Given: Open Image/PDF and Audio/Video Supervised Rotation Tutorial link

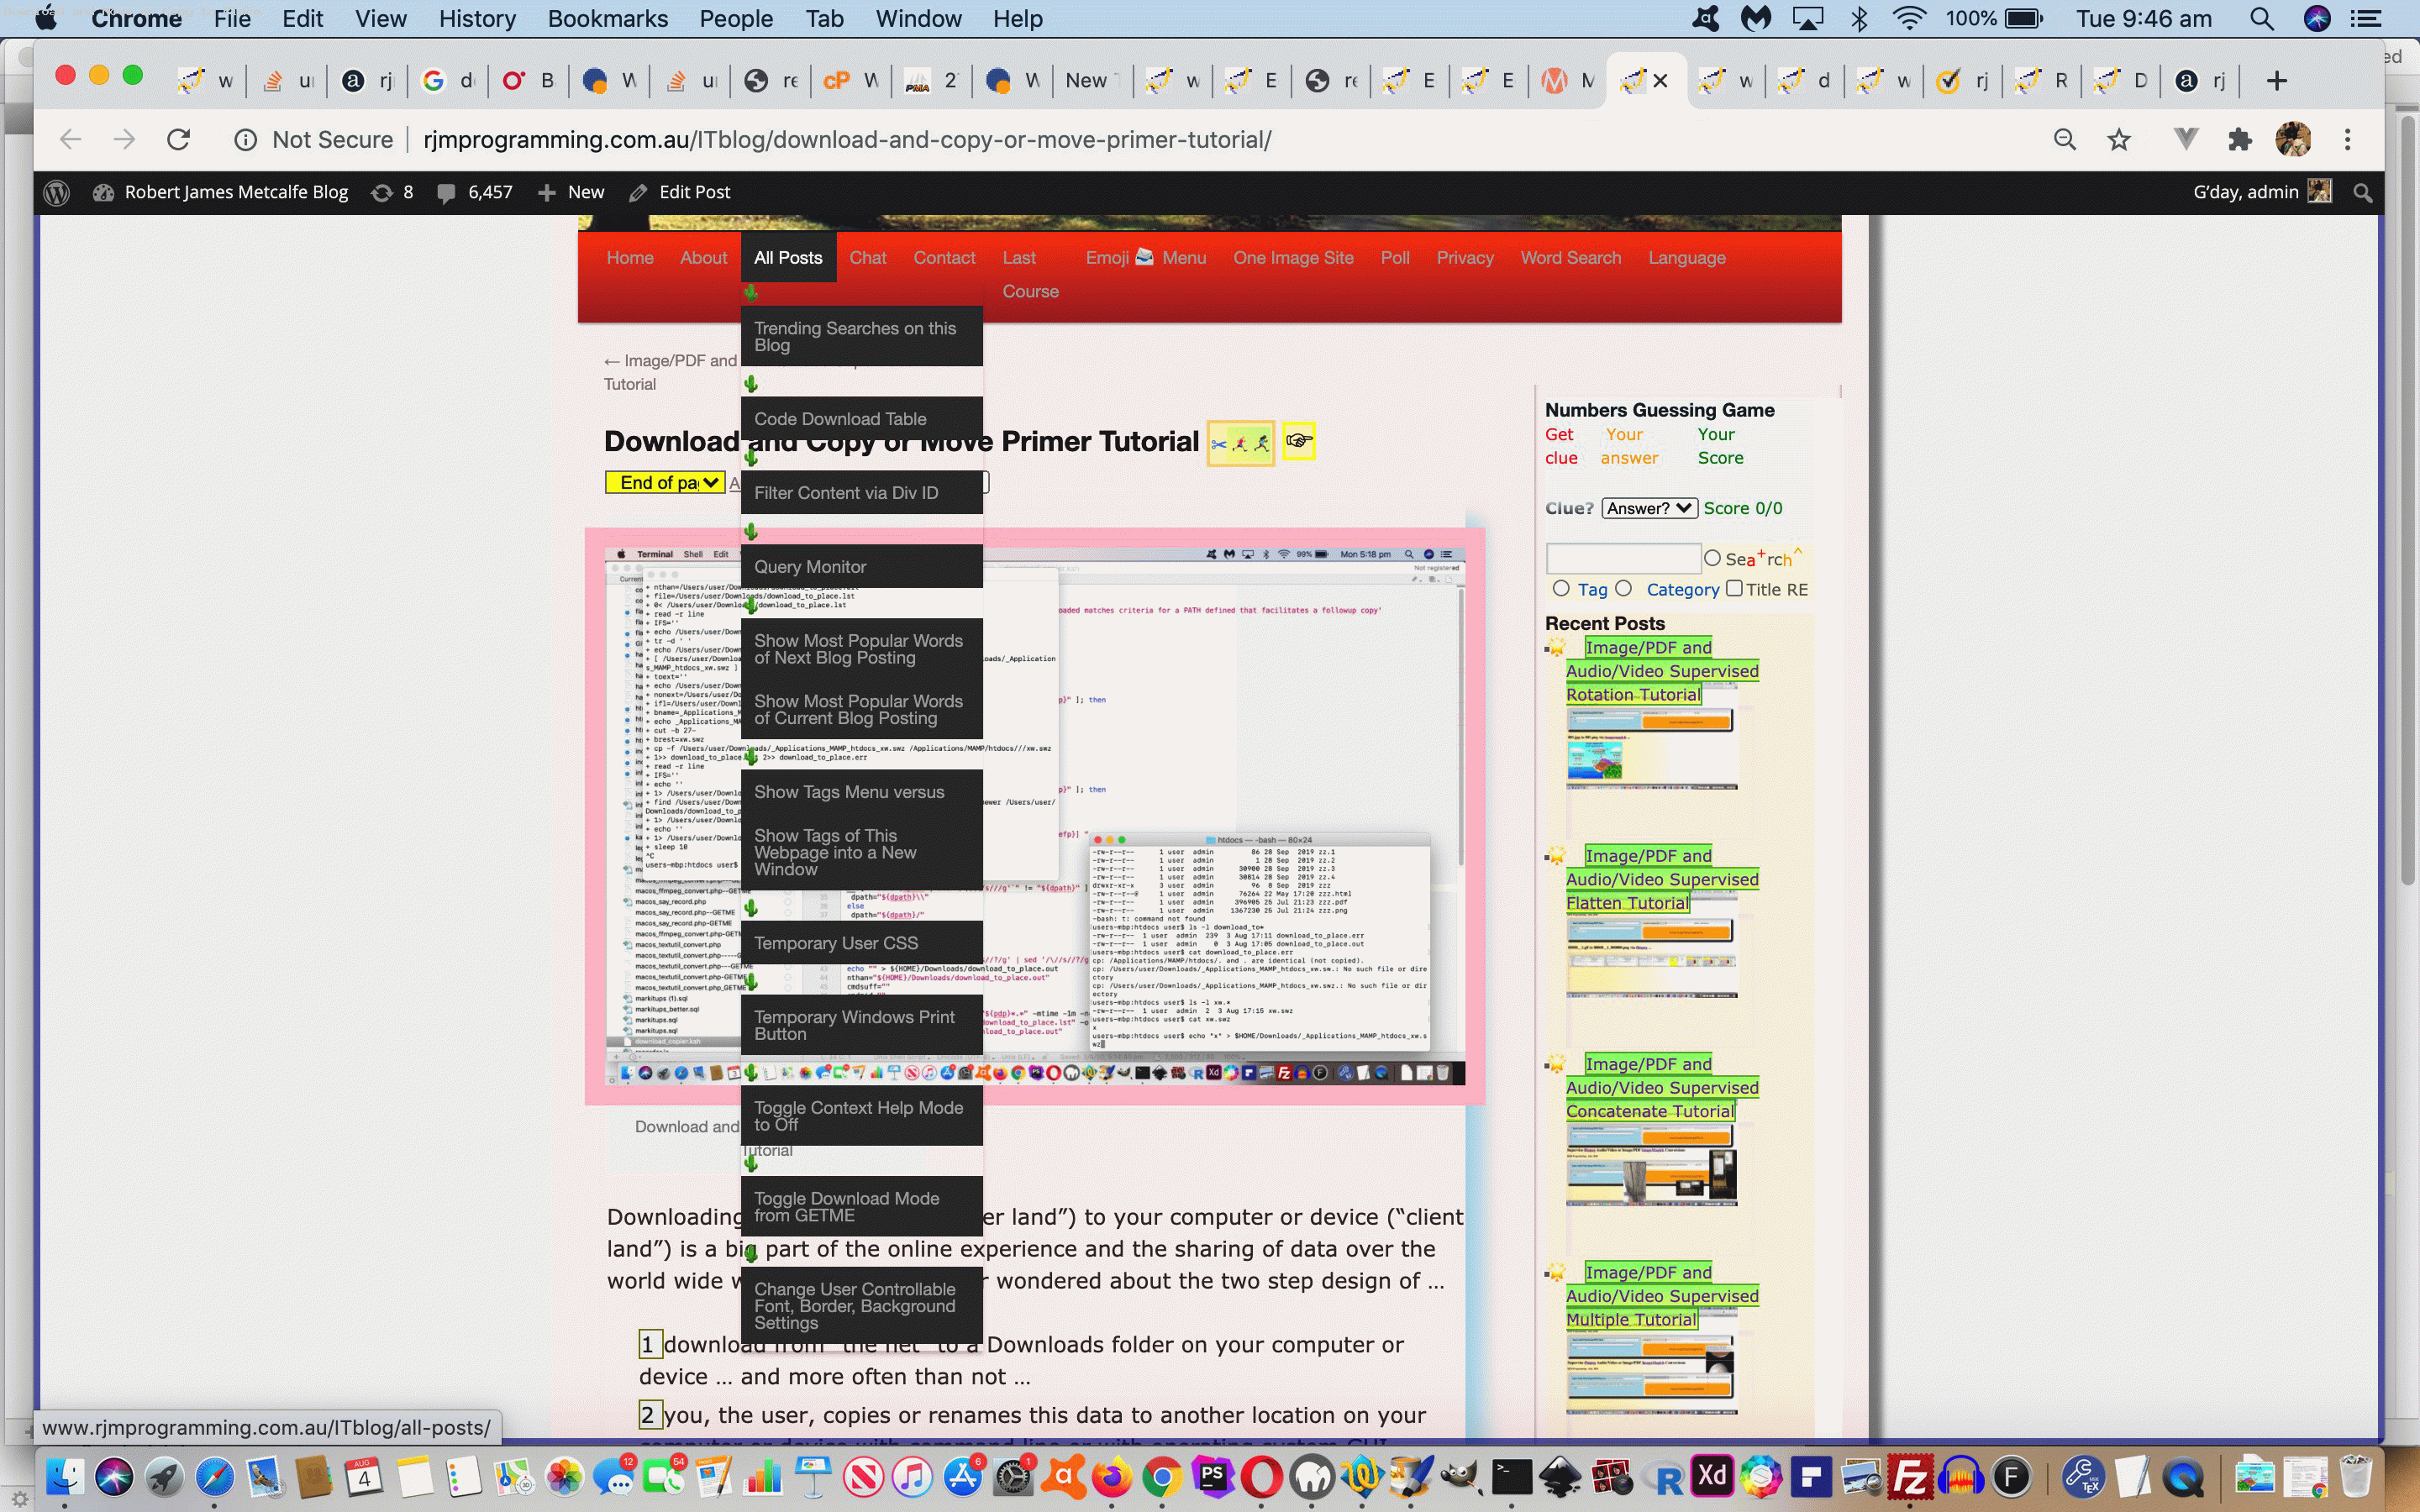Looking at the screenshot, I should pos(1661,671).
